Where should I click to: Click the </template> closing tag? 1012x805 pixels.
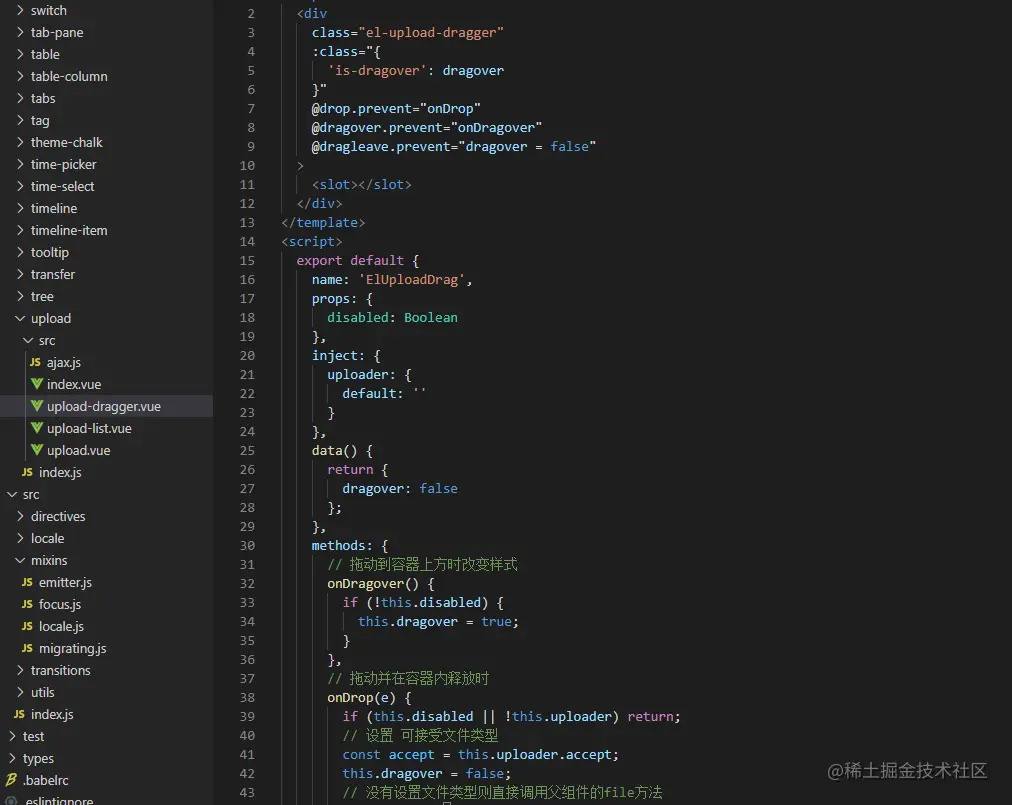(323, 223)
